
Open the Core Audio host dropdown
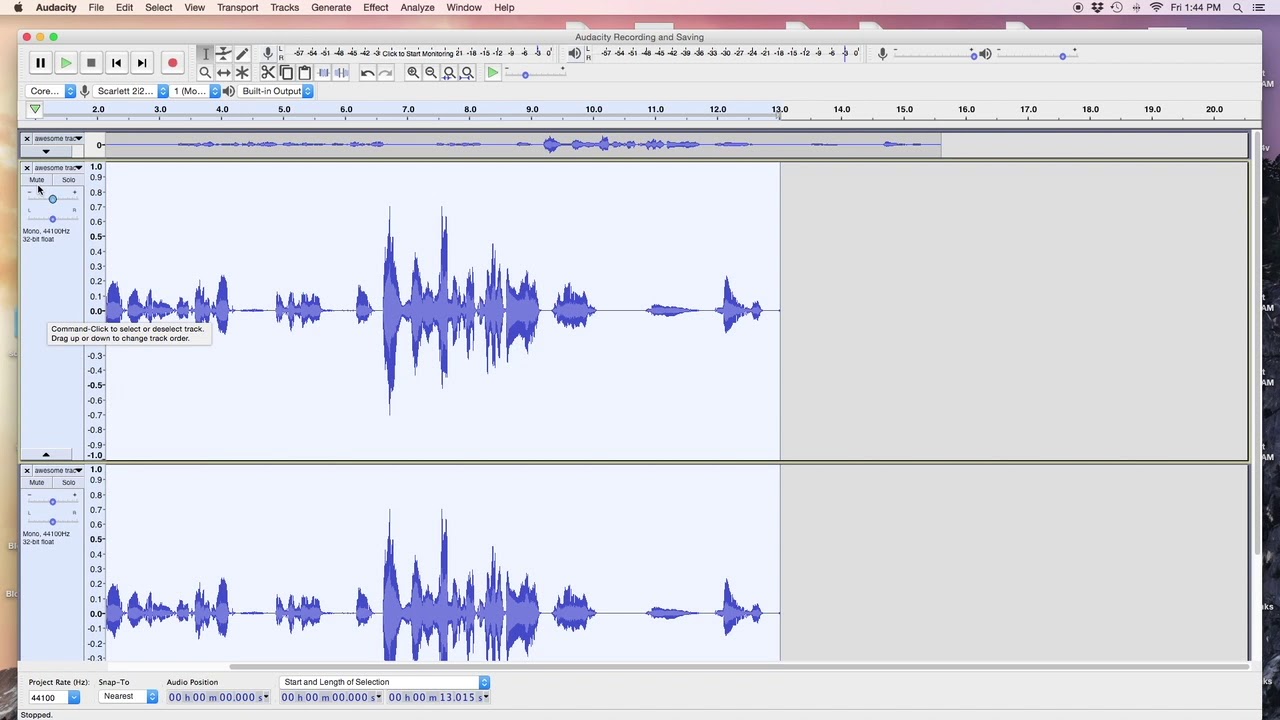pyautogui.click(x=52, y=91)
